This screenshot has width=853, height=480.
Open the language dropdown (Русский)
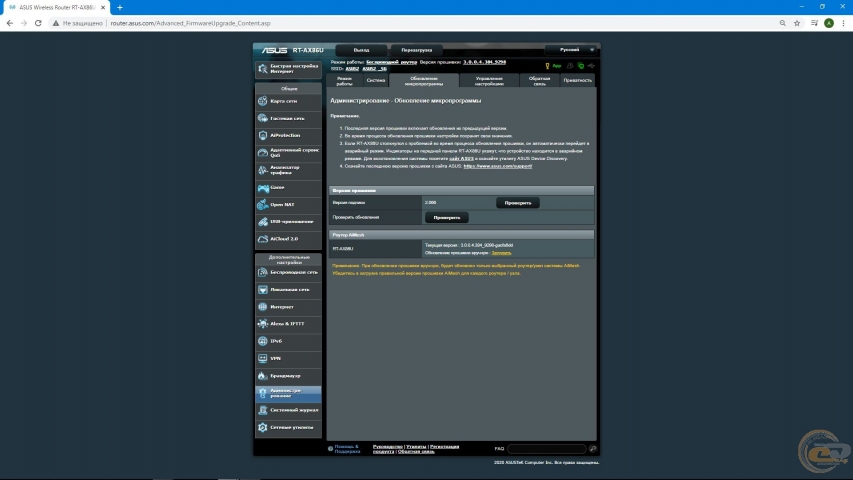point(571,50)
